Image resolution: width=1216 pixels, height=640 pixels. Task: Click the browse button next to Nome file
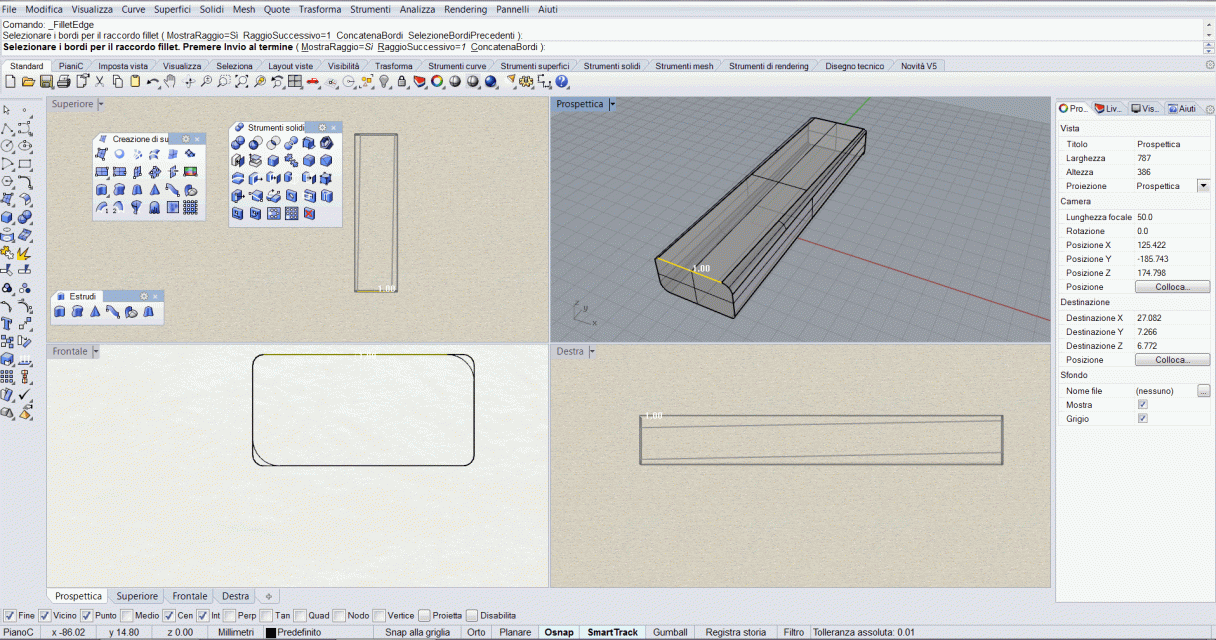[1204, 391]
